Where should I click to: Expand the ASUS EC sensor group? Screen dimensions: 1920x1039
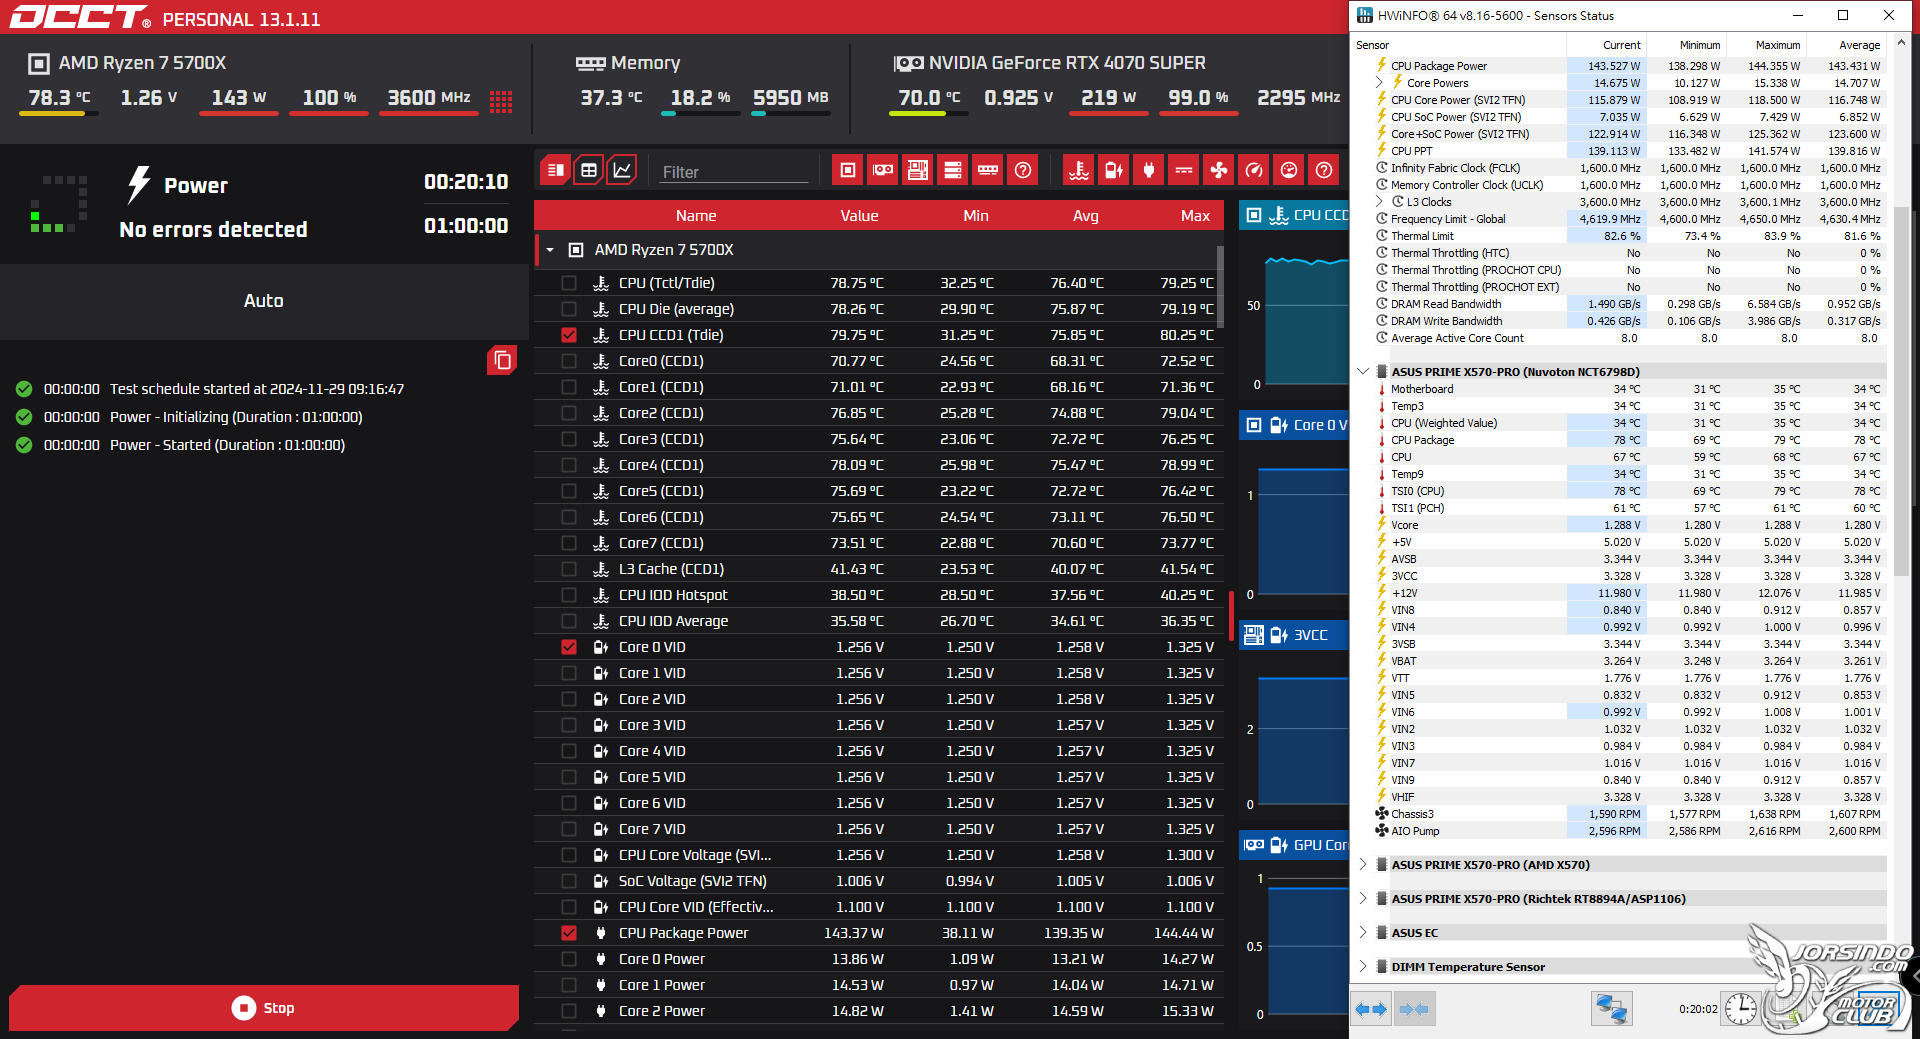coord(1362,933)
